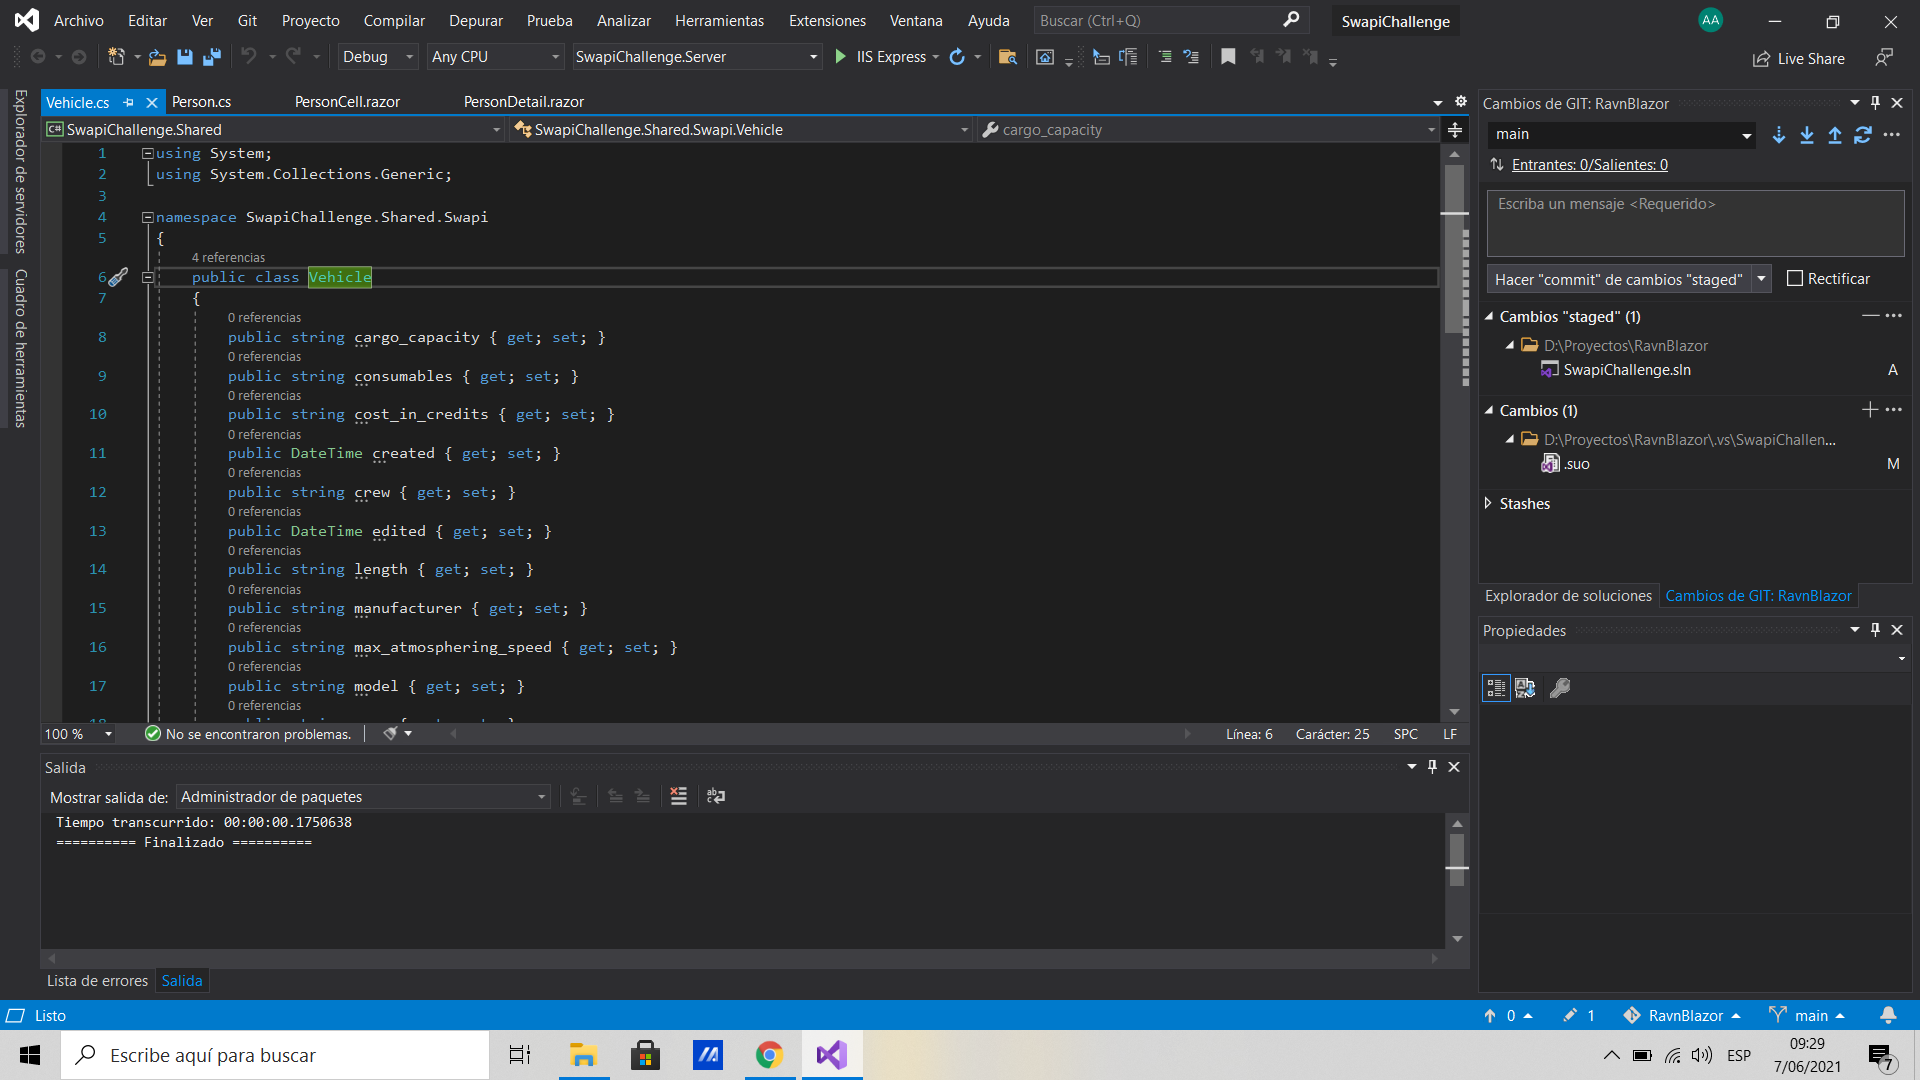The image size is (1920, 1080).
Task: Stage the modified .suo file
Action: pyautogui.click(x=1870, y=410)
